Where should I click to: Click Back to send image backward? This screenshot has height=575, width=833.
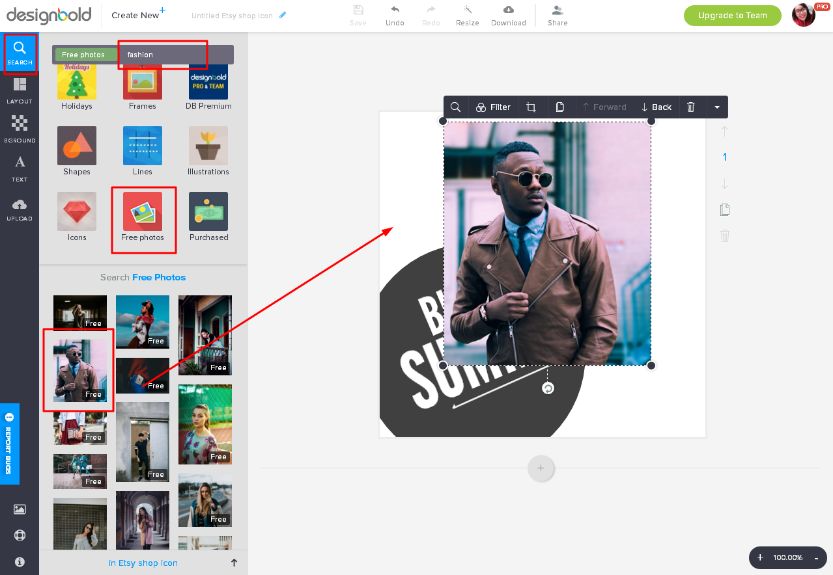click(x=657, y=107)
